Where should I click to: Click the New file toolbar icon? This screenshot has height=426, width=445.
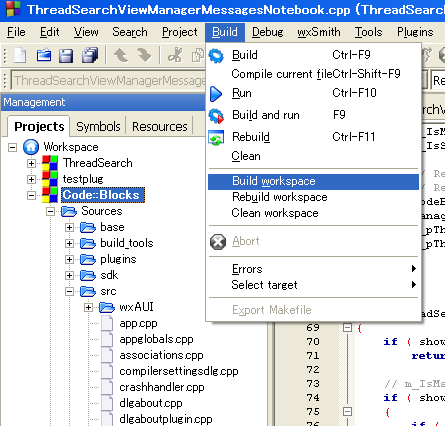(20, 55)
